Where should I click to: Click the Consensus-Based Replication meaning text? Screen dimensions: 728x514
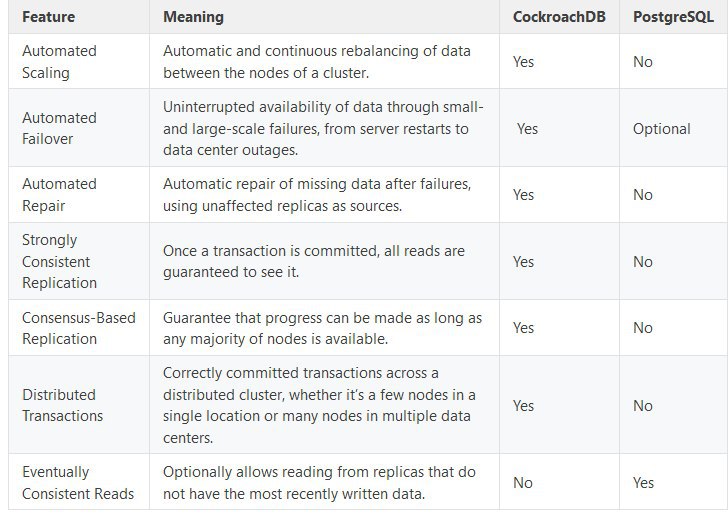[x=322, y=328]
